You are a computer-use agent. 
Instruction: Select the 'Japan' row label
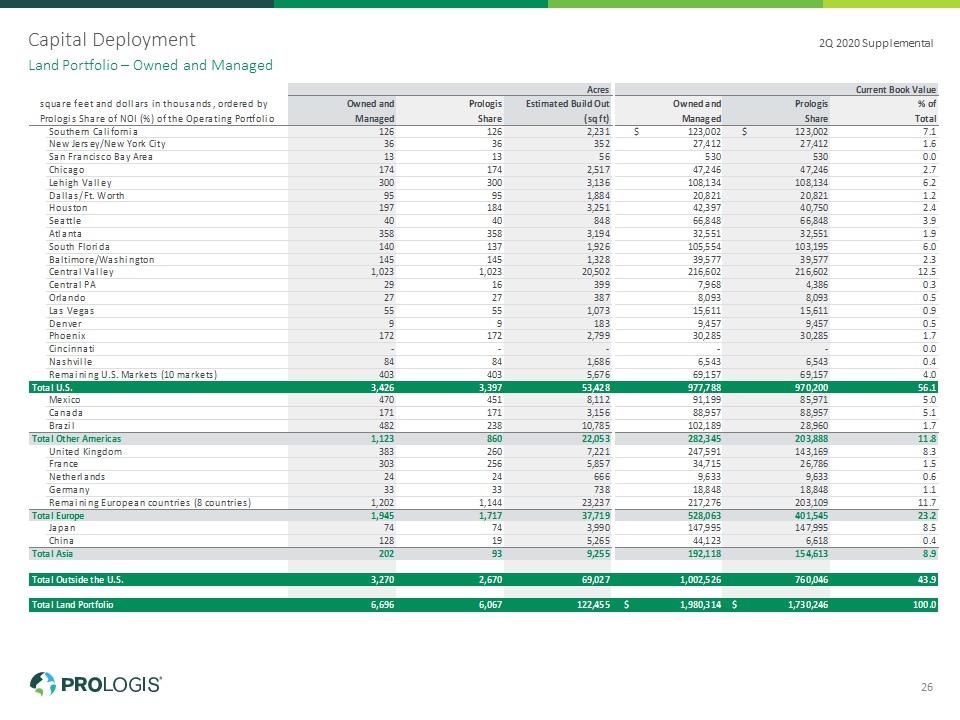tap(62, 528)
